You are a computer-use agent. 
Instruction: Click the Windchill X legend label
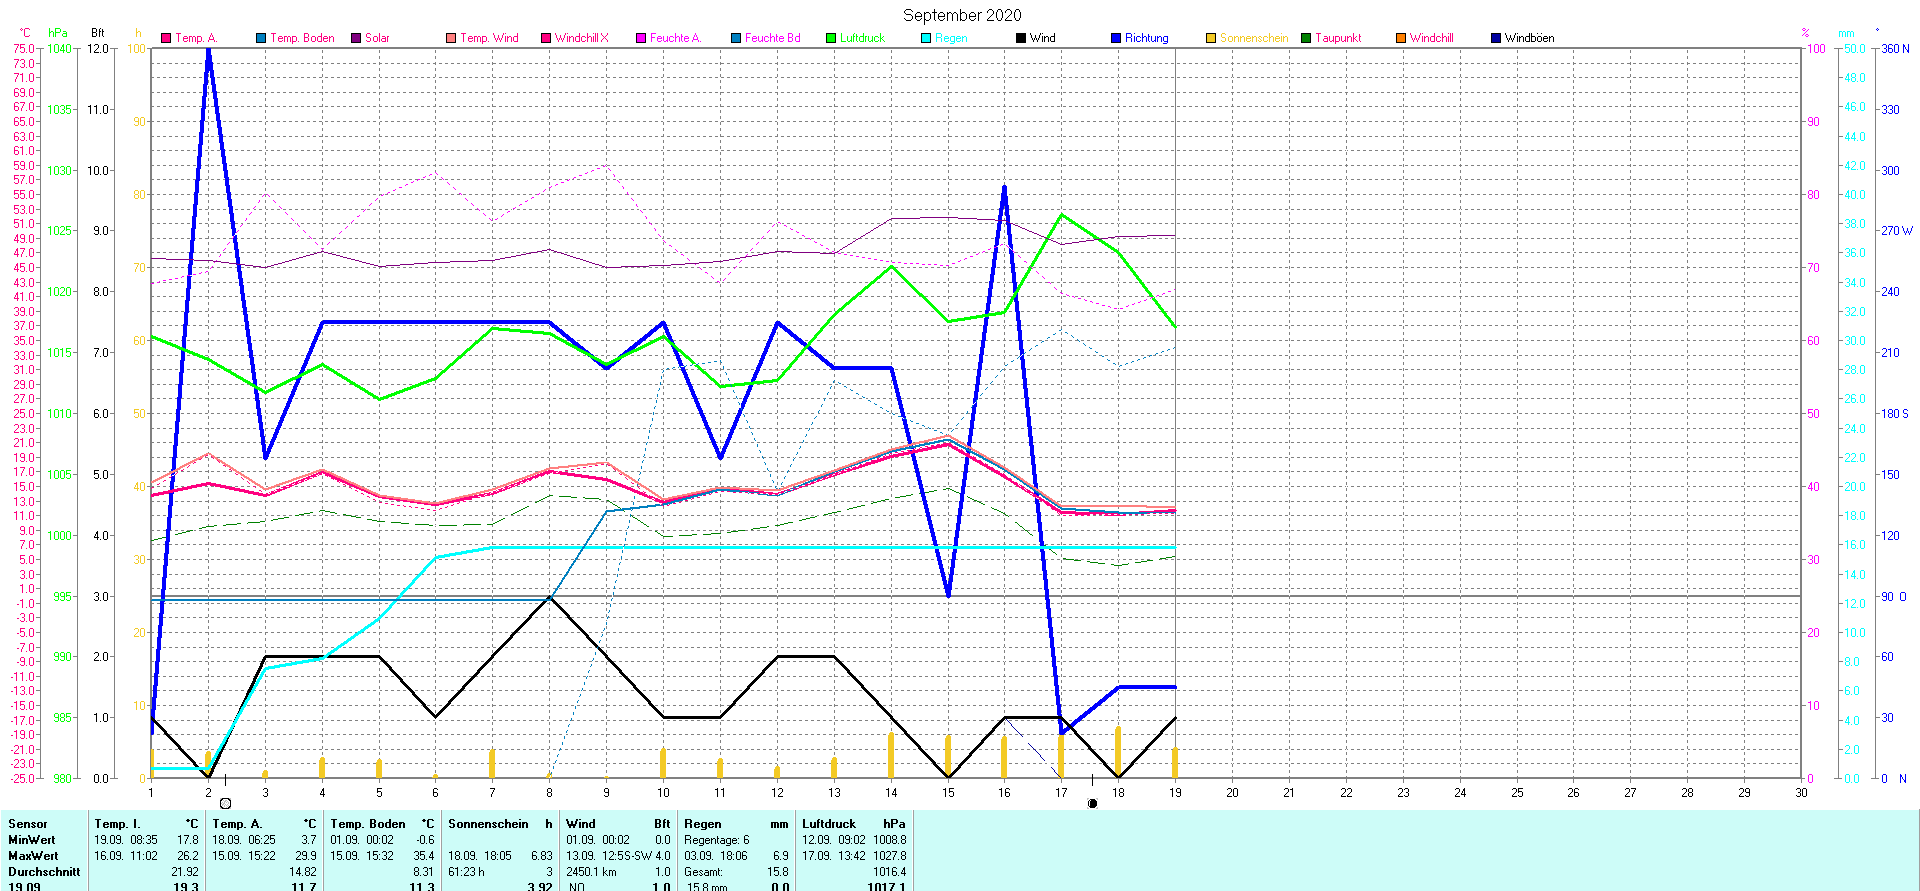(581, 38)
